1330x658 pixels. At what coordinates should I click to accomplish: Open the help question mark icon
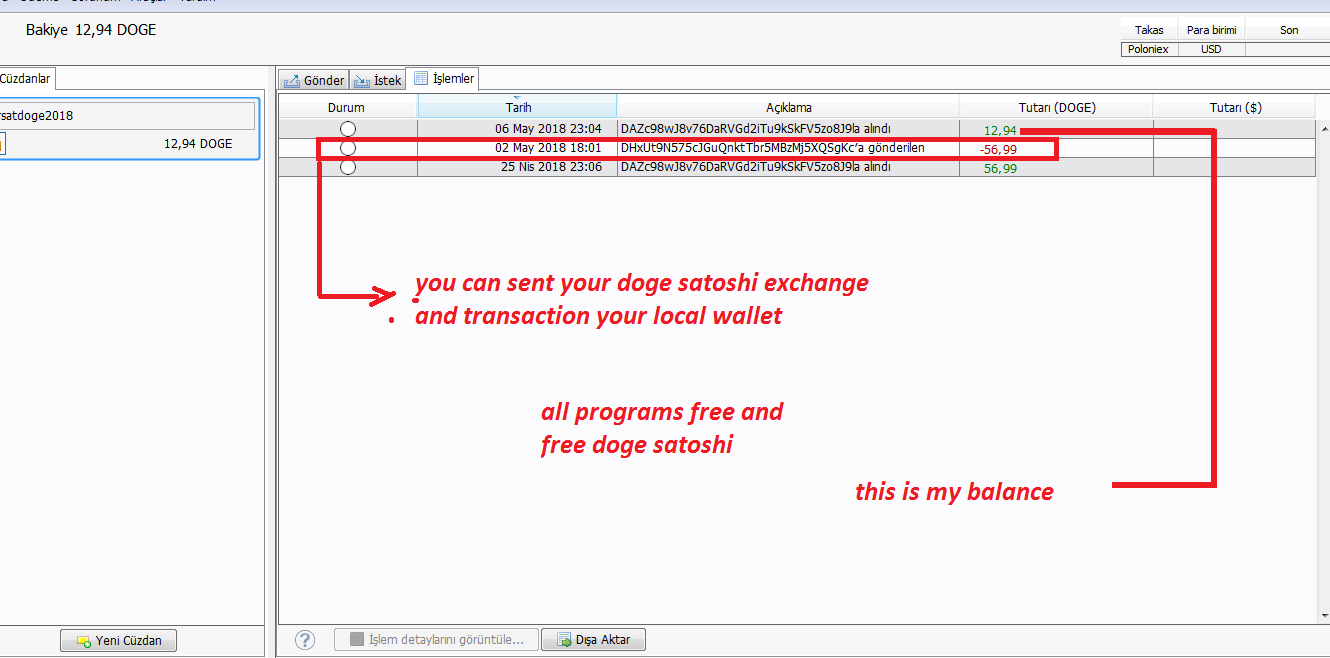pos(305,640)
